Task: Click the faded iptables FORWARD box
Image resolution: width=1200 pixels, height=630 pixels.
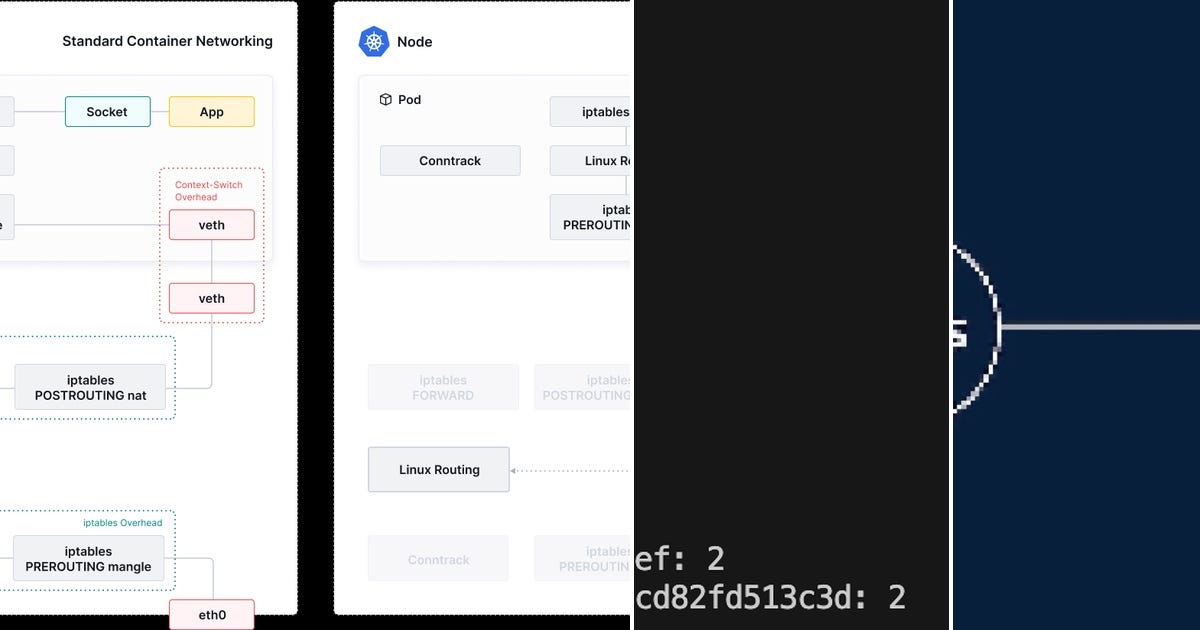Action: pos(443,387)
